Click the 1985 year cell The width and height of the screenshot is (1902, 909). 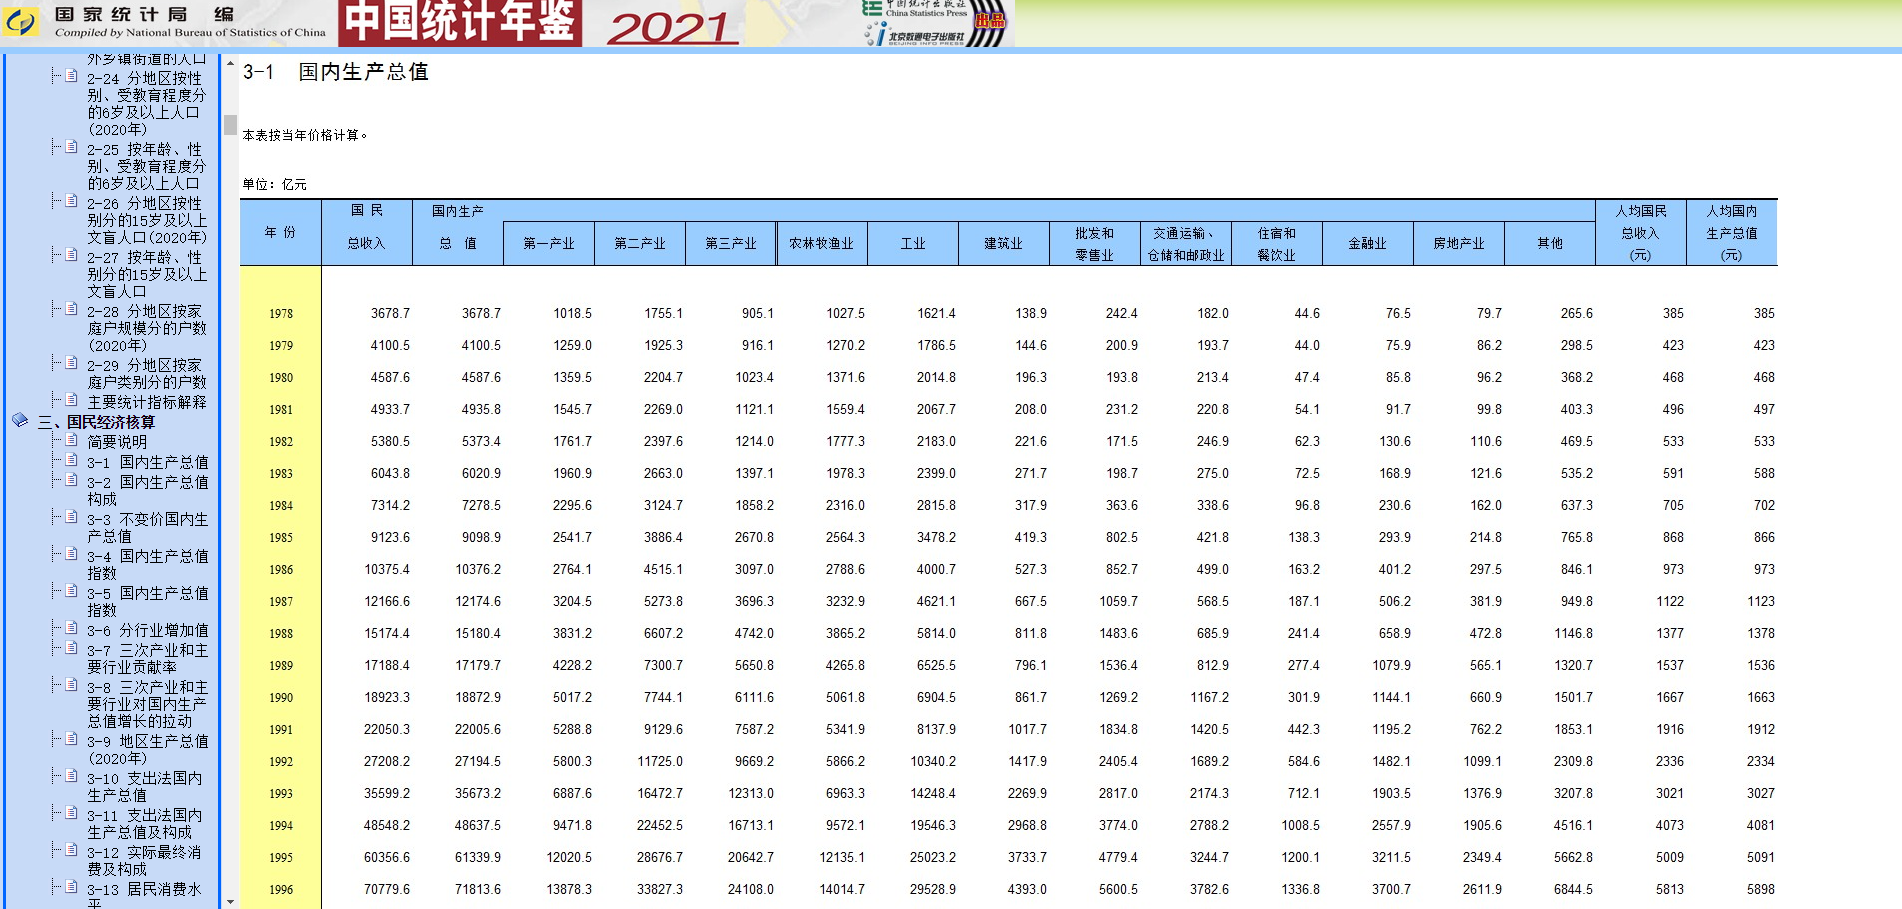pyautogui.click(x=281, y=538)
